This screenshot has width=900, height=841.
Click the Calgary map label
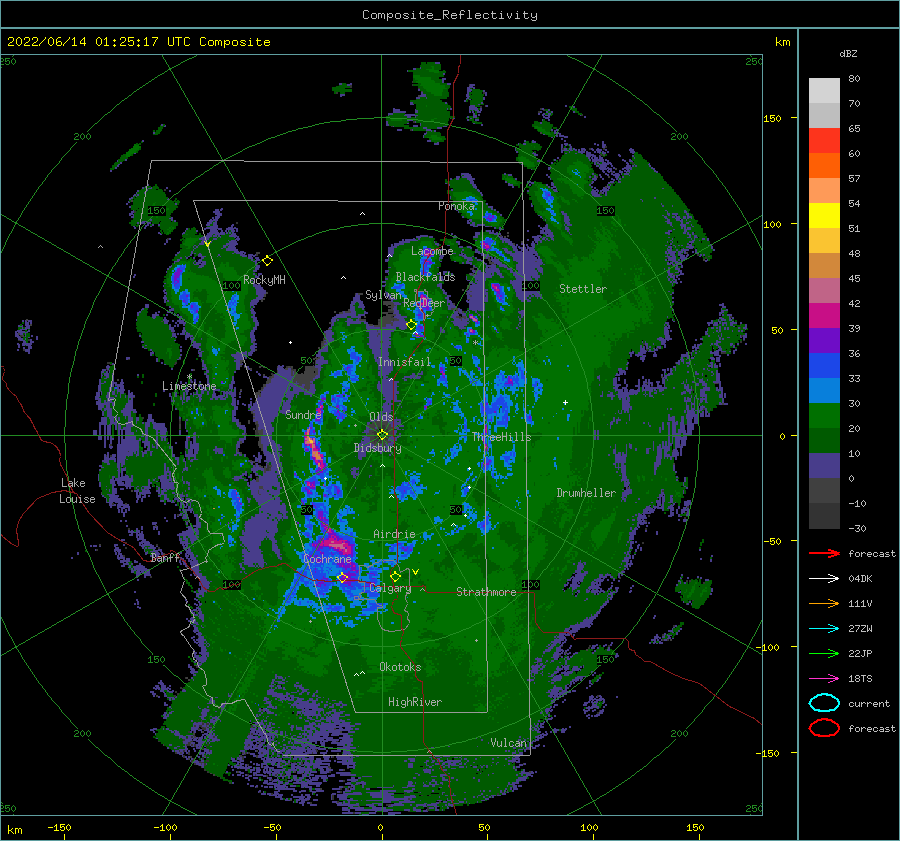point(390,588)
